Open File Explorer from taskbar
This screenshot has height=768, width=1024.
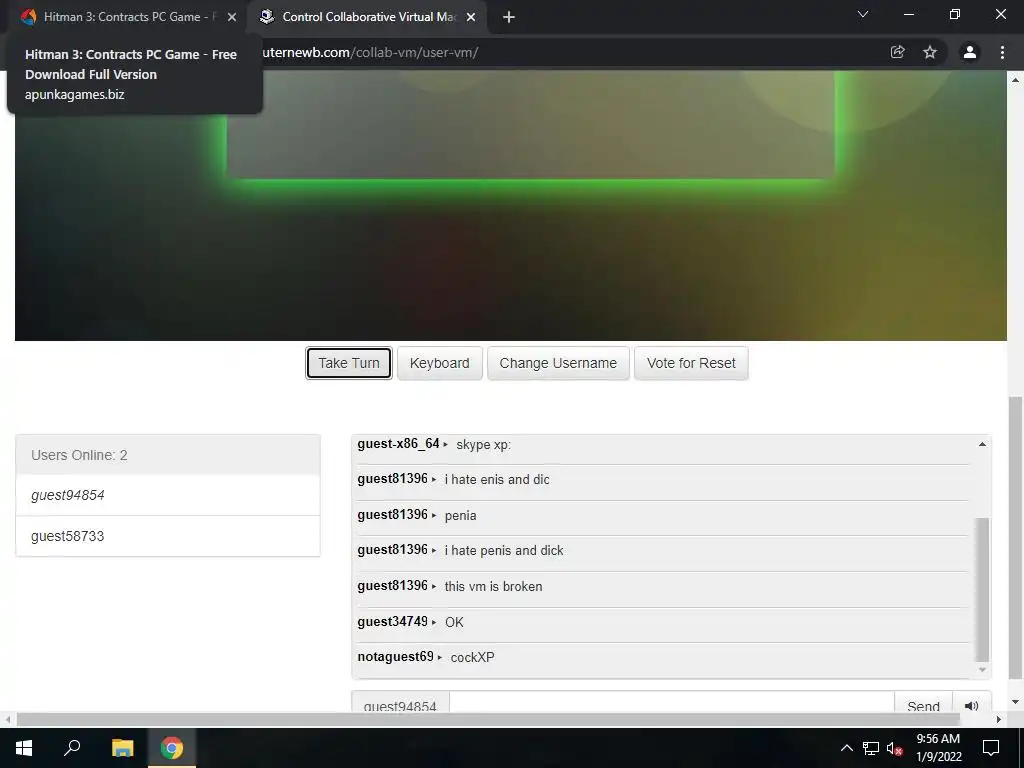point(122,748)
